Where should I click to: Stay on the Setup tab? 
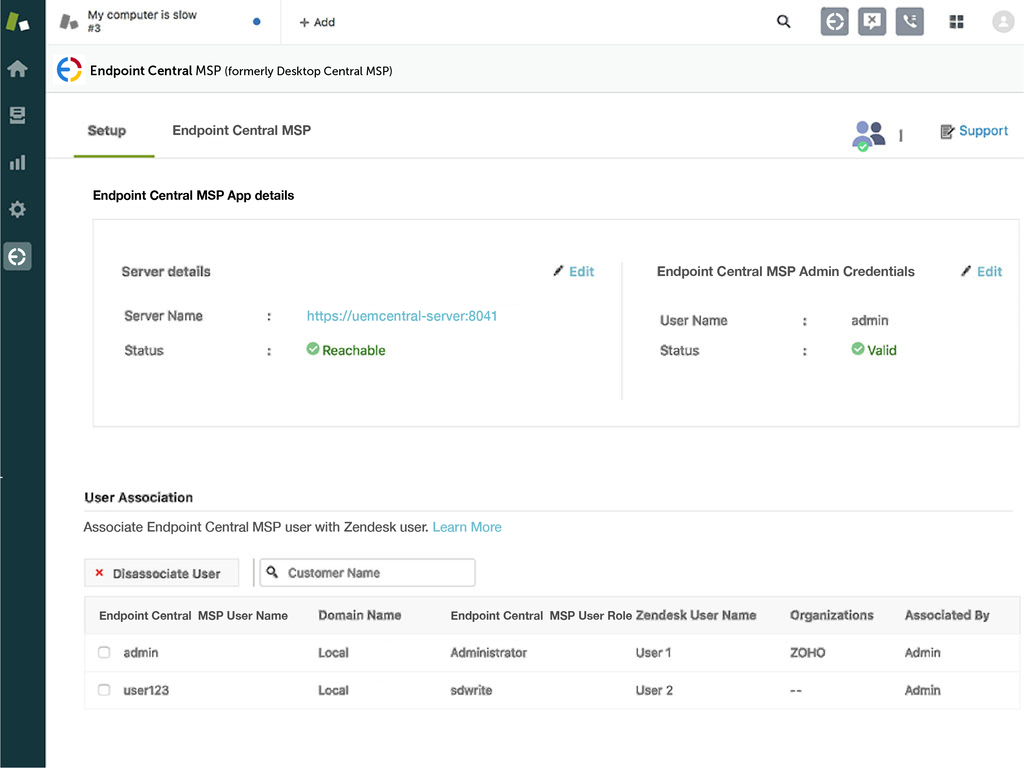pos(106,130)
